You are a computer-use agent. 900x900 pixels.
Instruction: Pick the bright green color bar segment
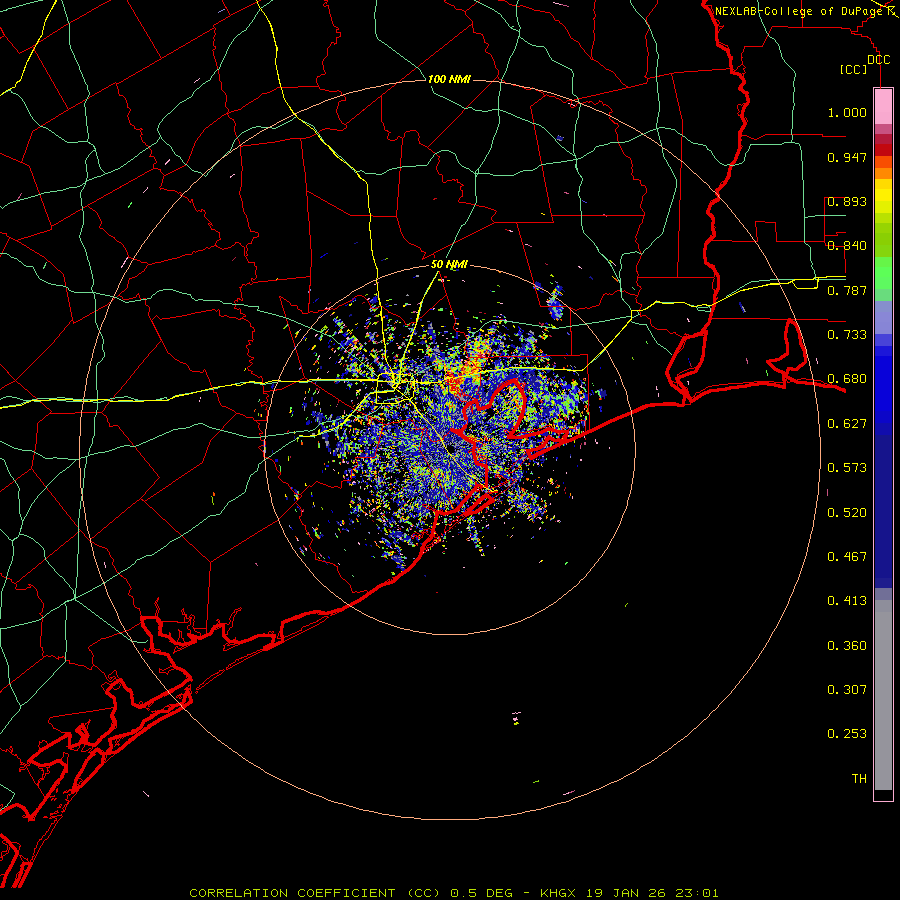[x=883, y=273]
